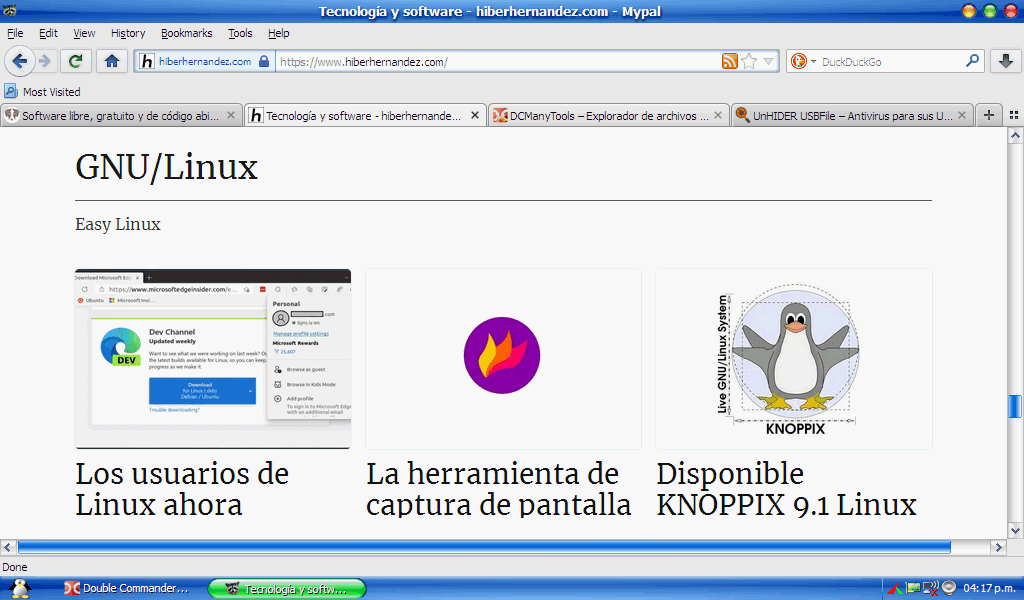
Task: Close the Tecnología y software tab
Action: click(475, 115)
